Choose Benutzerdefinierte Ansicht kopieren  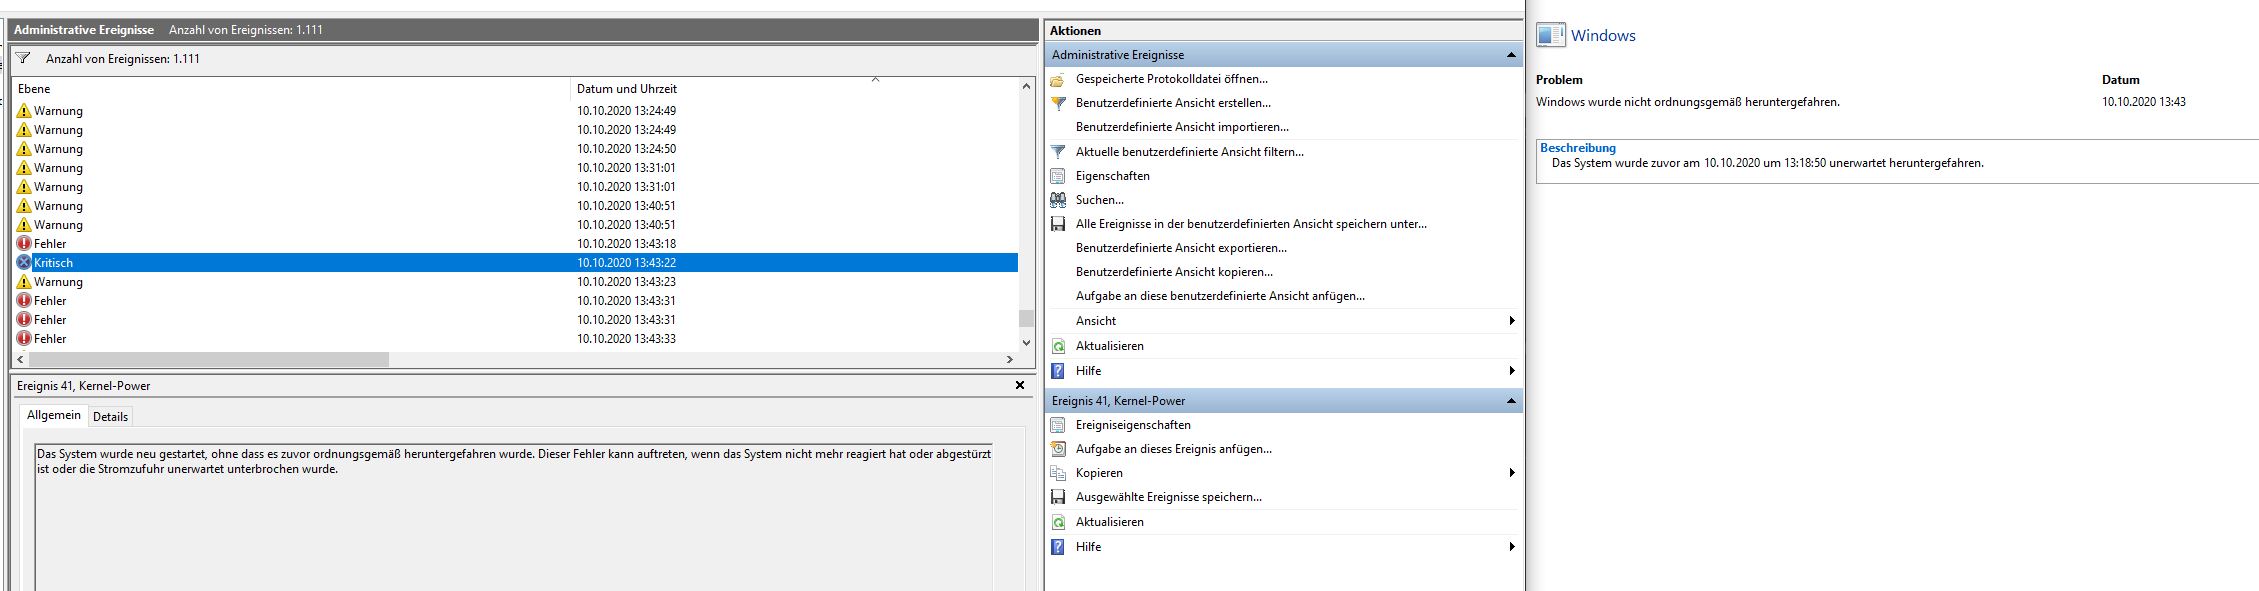(1174, 272)
